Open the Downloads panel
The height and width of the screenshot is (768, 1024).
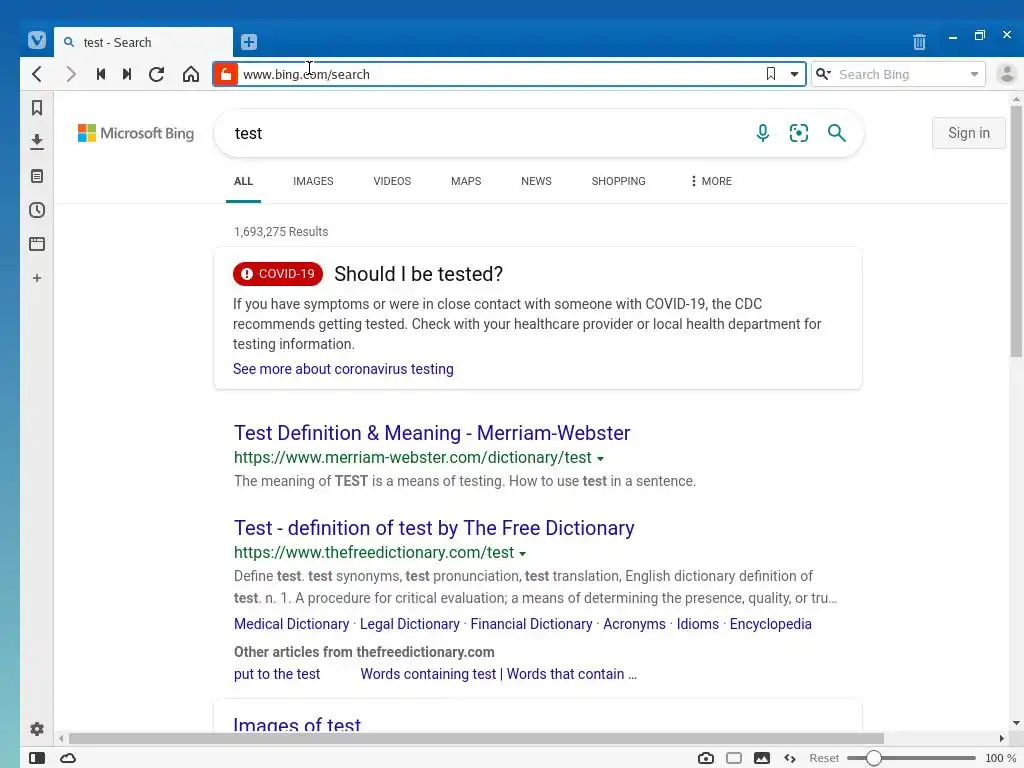point(37,142)
